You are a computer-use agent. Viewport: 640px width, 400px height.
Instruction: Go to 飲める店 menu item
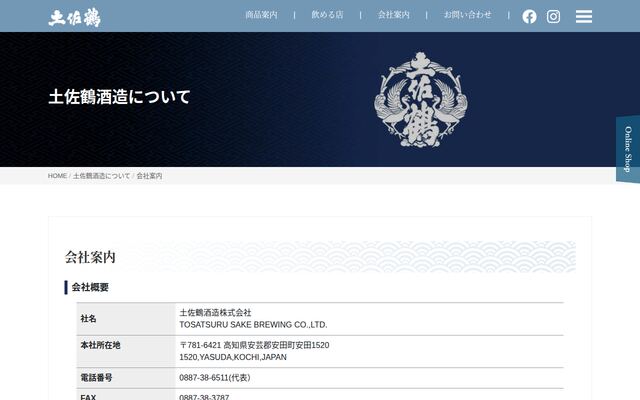[327, 15]
